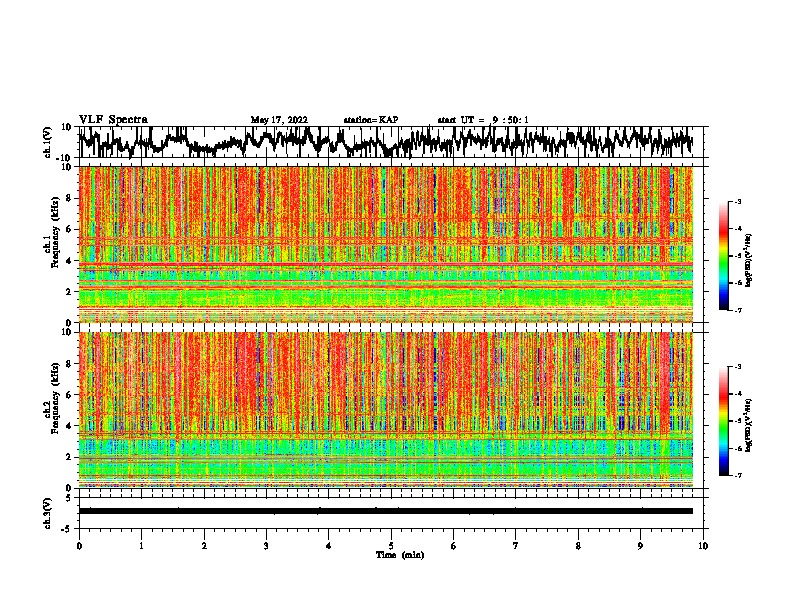Click time axis tick label "3"
The height and width of the screenshot is (612, 792).
tap(266, 546)
